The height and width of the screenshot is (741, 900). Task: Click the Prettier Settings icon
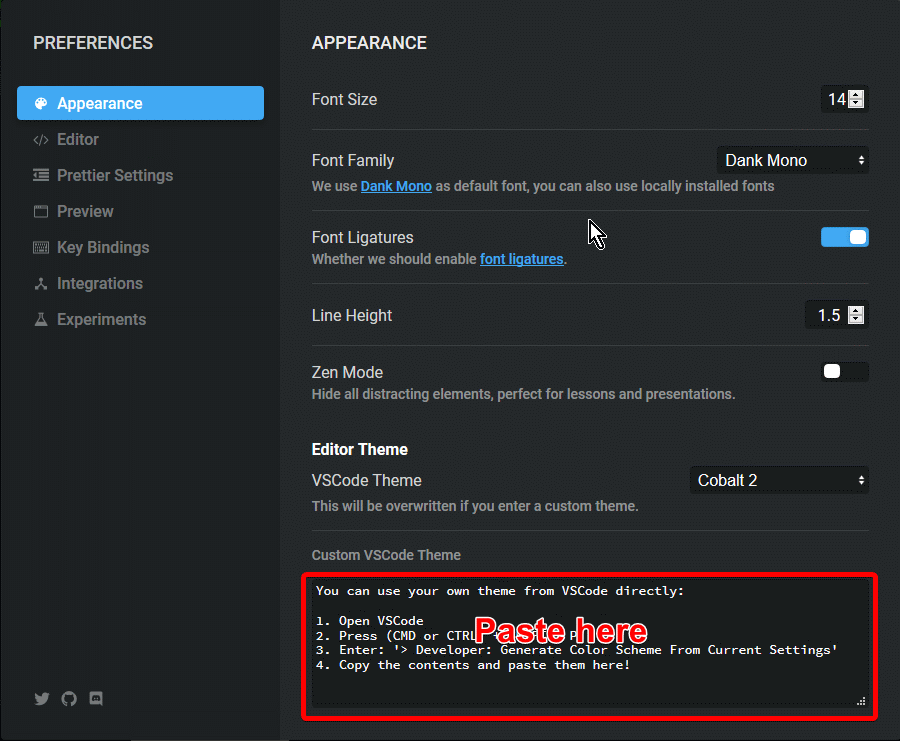point(41,176)
